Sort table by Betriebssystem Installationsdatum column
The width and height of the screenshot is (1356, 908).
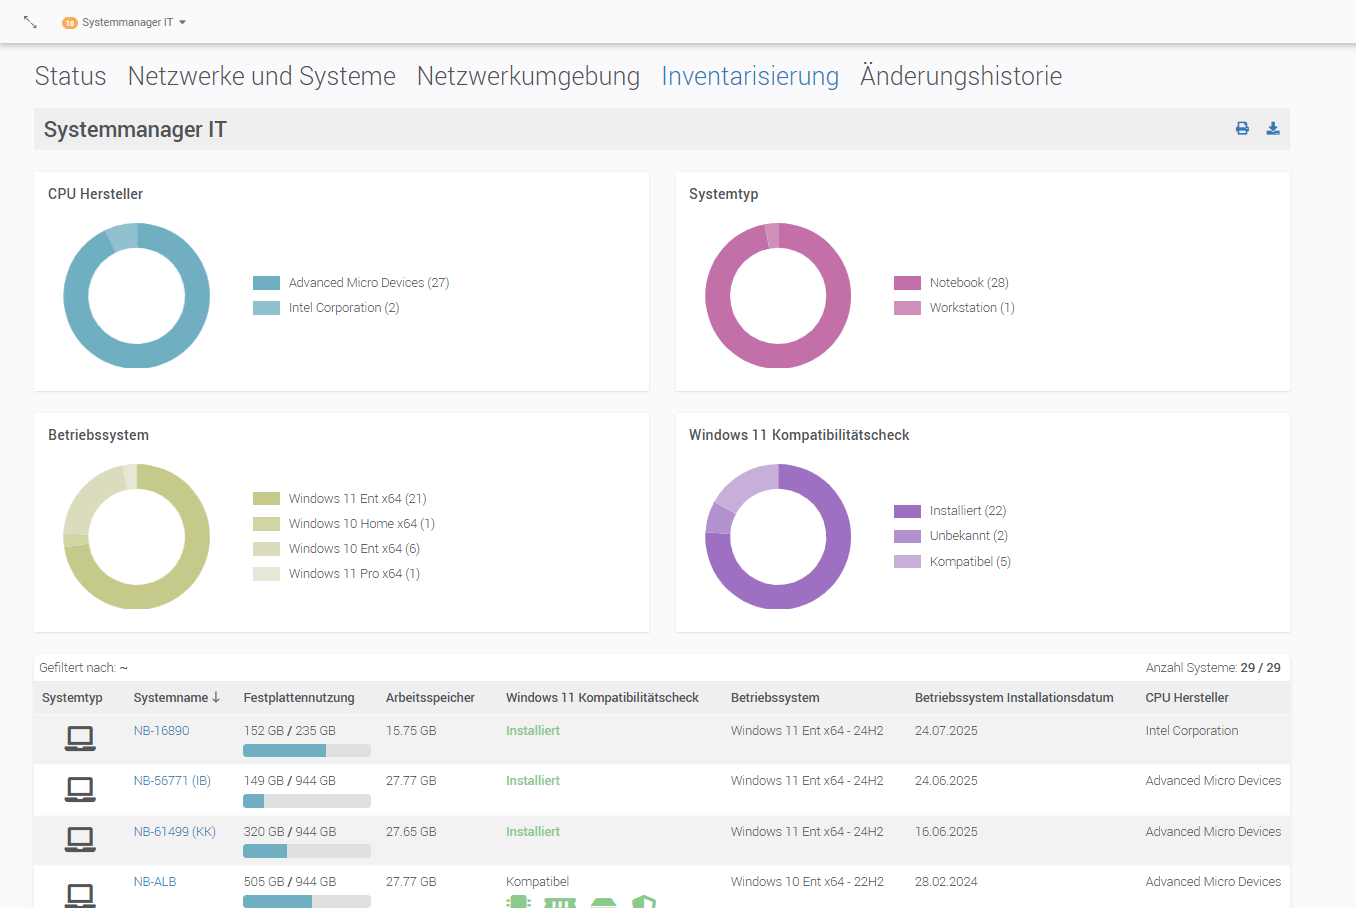coord(1013,698)
